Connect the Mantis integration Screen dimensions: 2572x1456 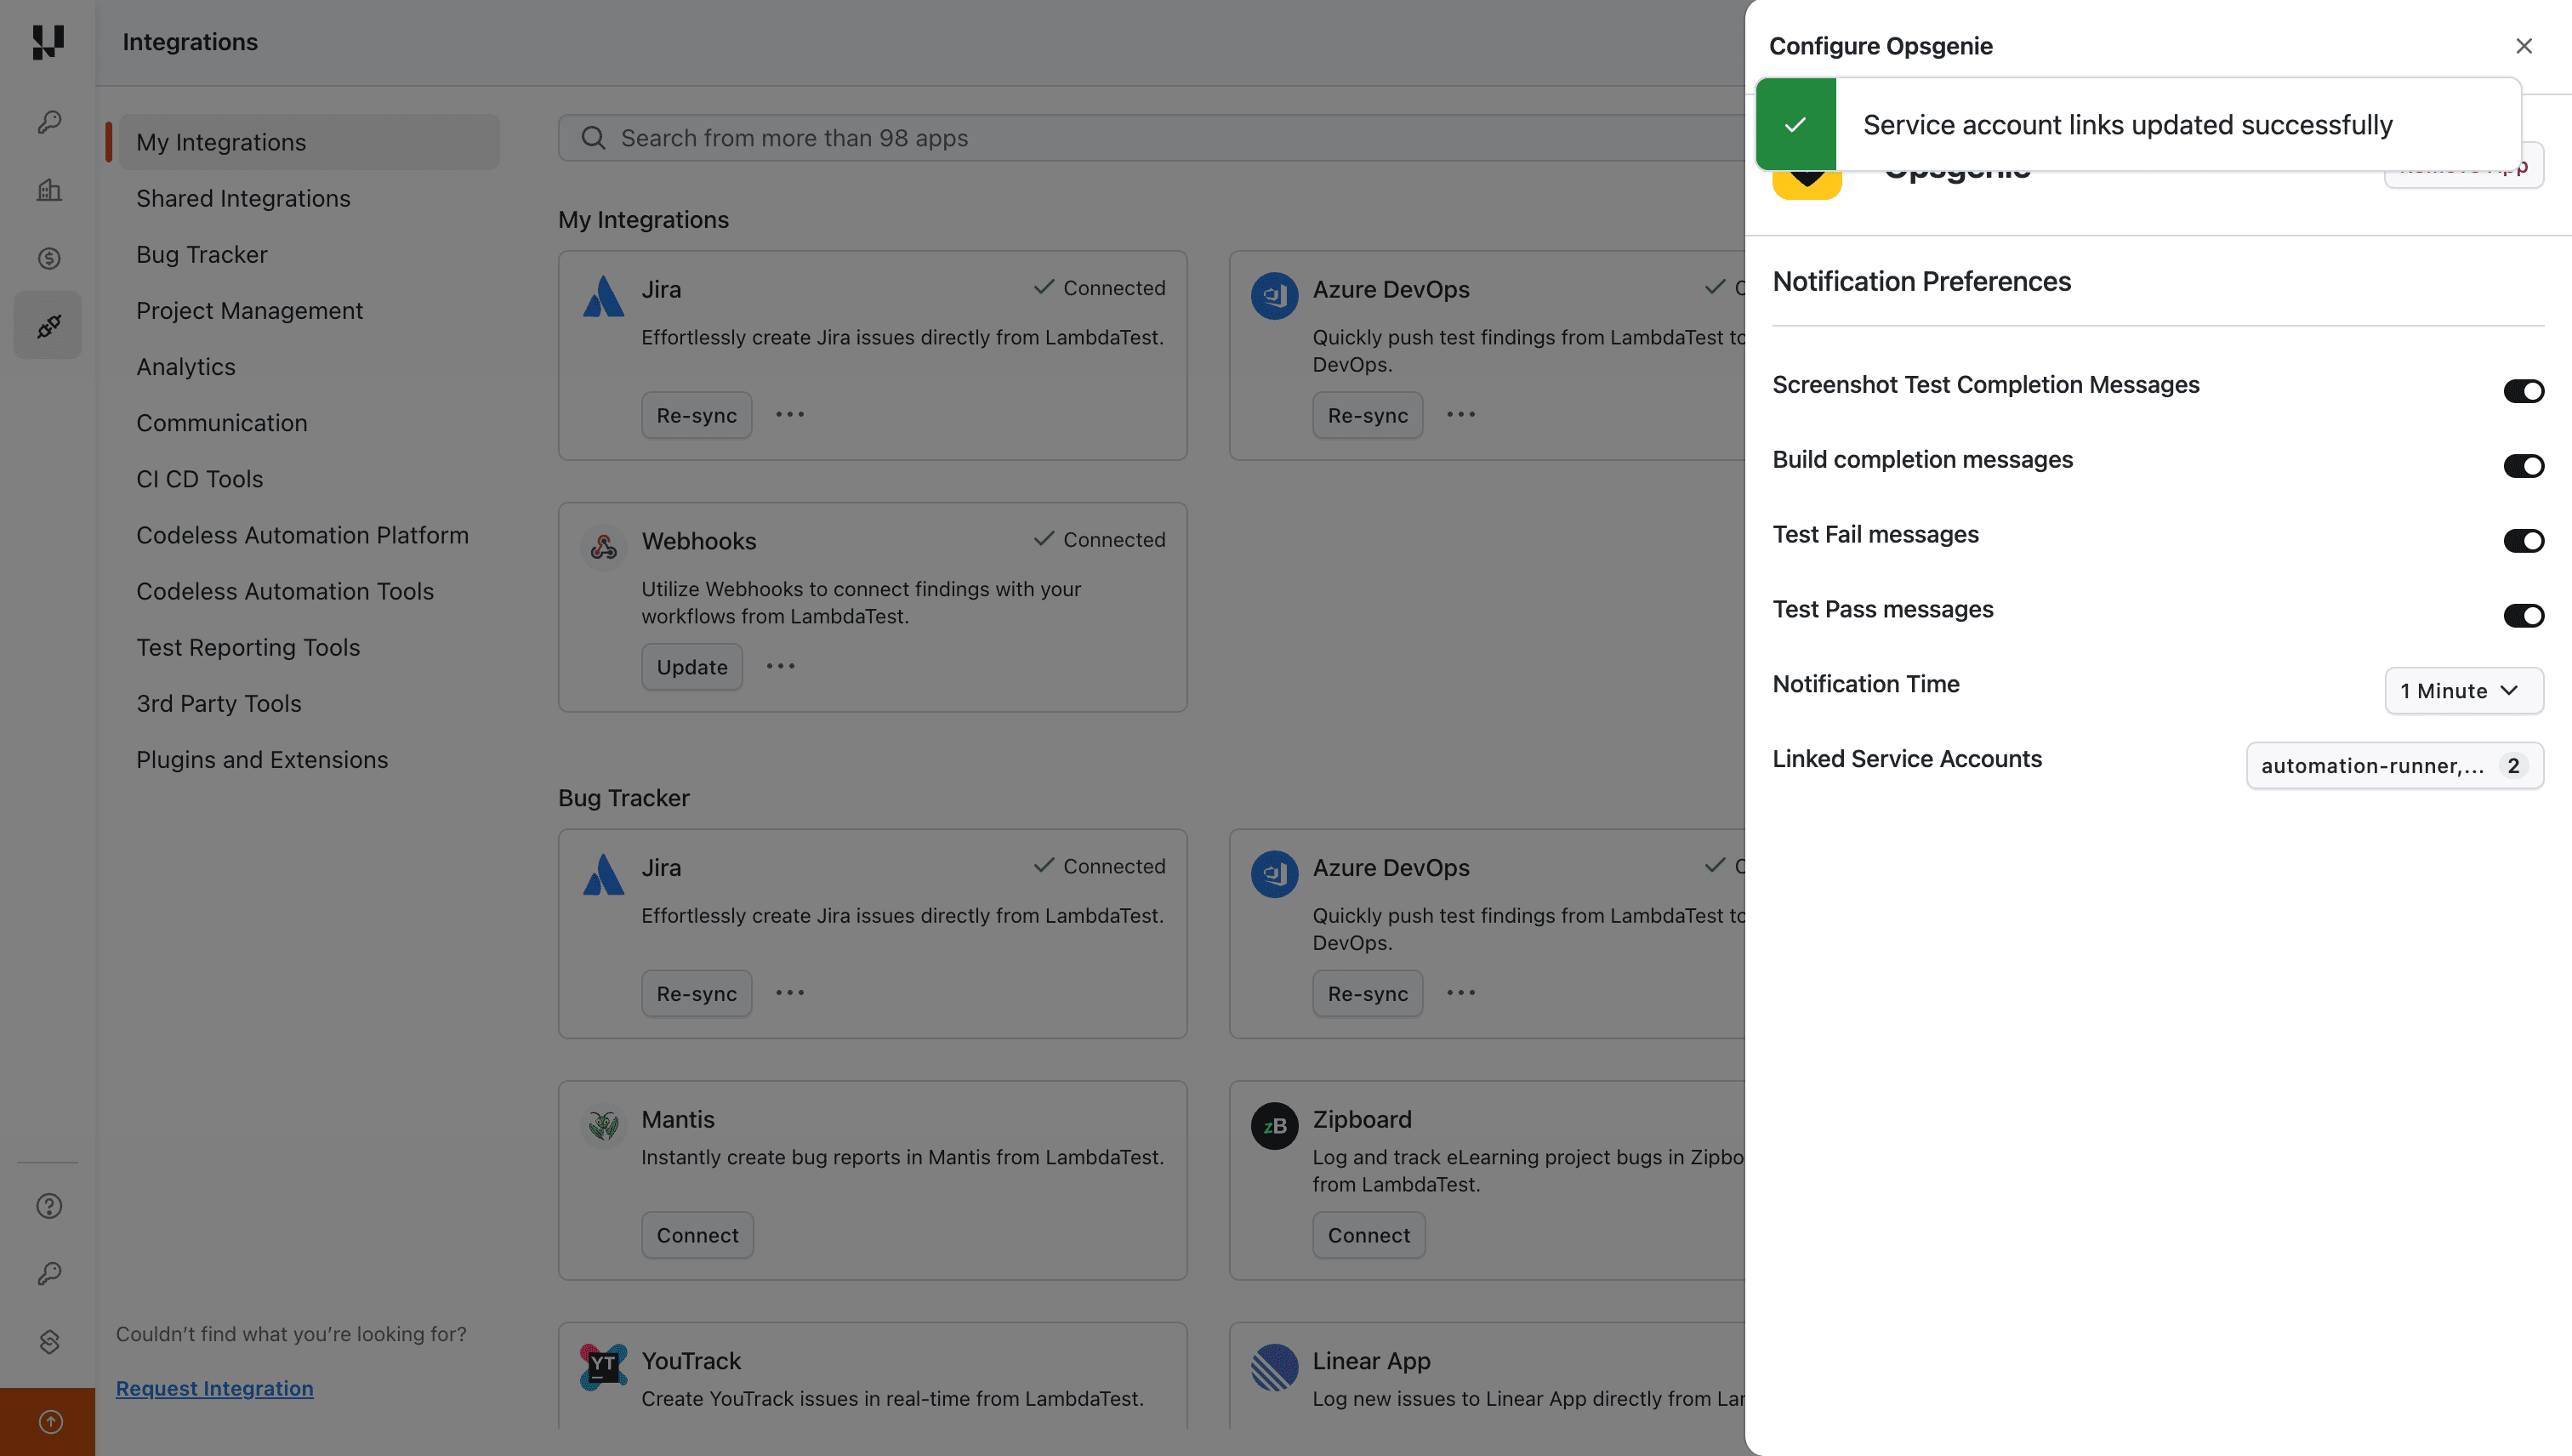[x=697, y=1234]
